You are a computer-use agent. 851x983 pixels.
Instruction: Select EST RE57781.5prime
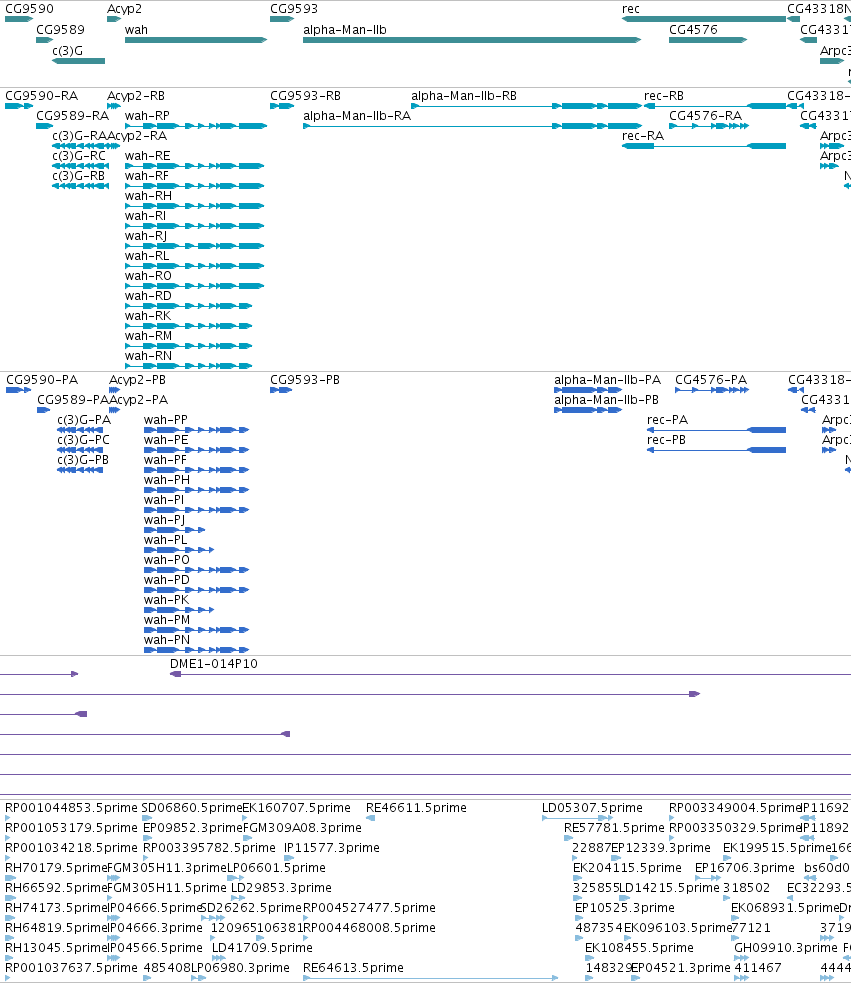(x=614, y=828)
